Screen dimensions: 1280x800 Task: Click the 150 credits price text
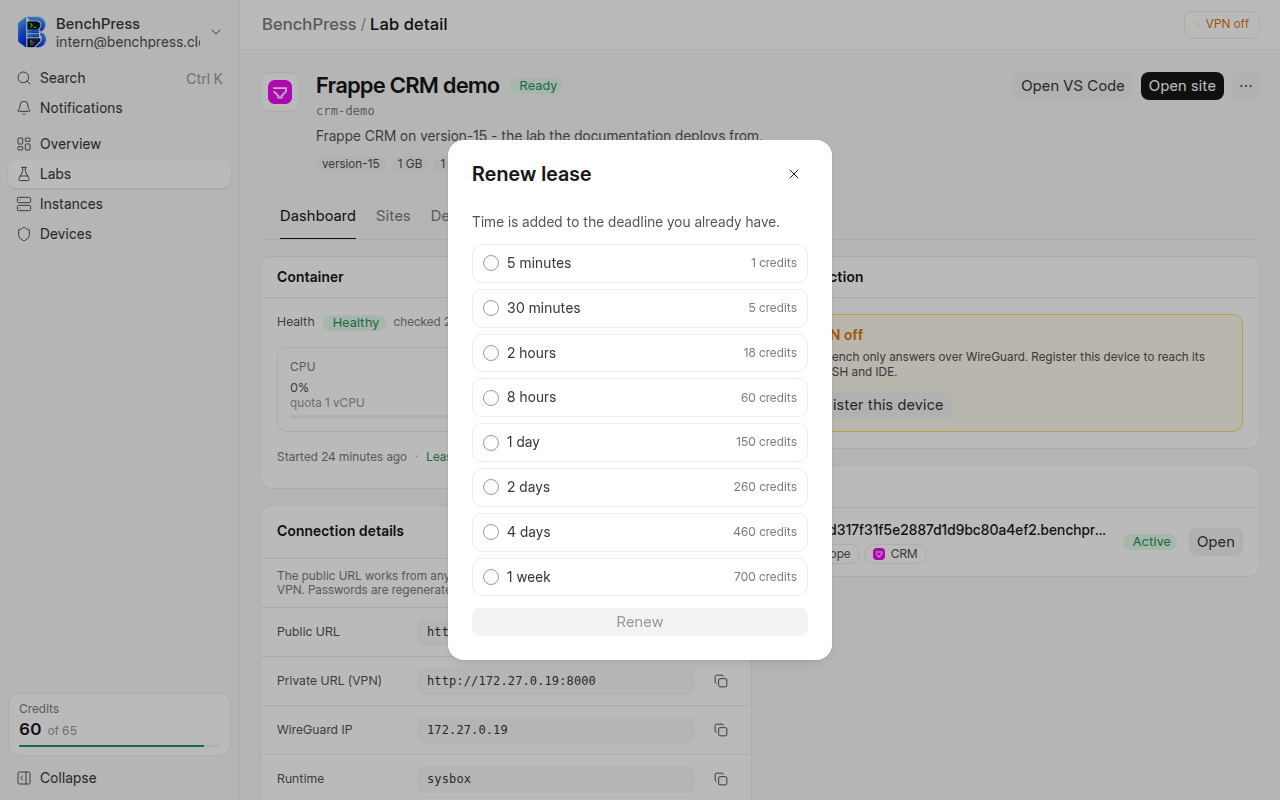[x=766, y=442]
